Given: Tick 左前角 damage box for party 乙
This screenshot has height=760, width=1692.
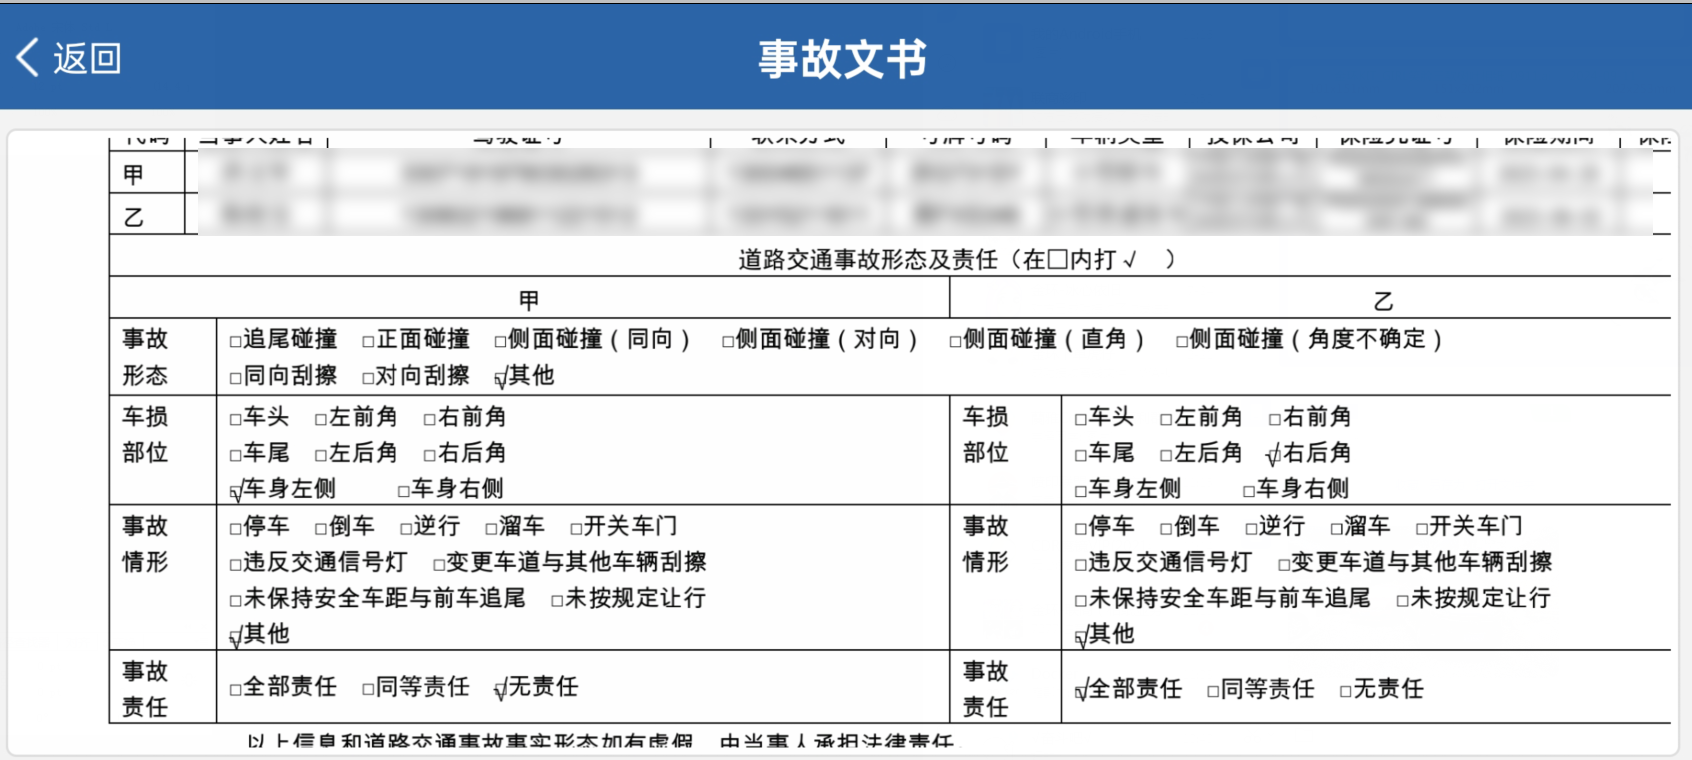Looking at the screenshot, I should 1166,419.
